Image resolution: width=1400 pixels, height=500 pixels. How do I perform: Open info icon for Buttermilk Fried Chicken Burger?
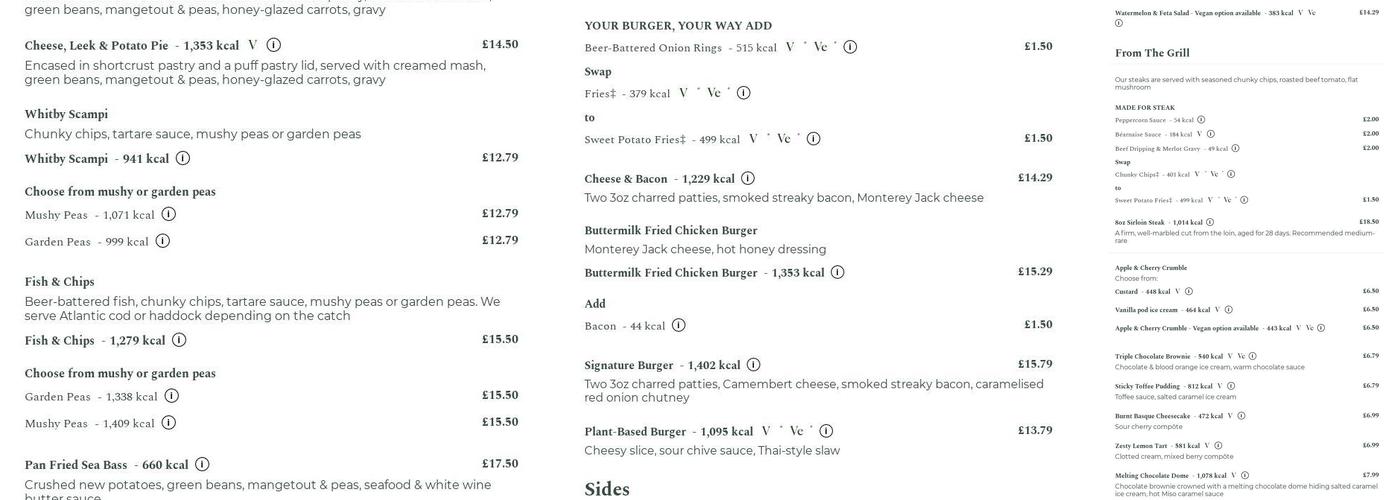click(x=838, y=272)
